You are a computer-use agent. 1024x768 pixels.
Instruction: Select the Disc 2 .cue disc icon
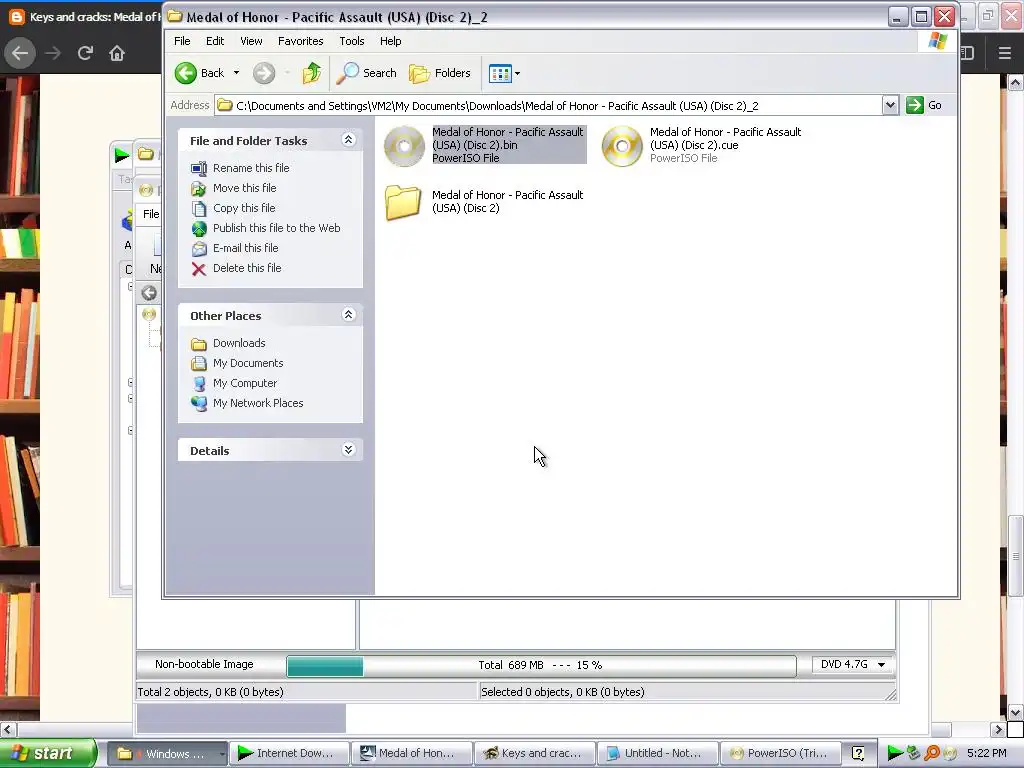click(x=622, y=146)
